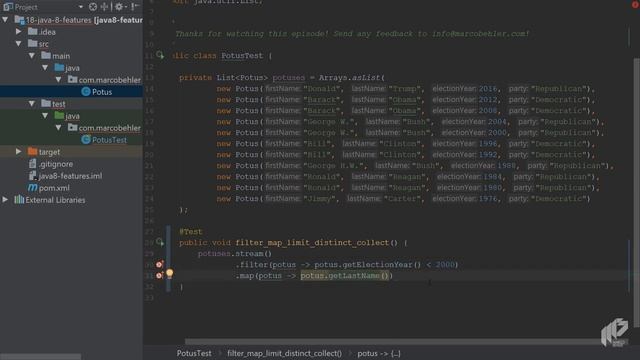Click the External Libraries icon
This screenshot has height=360, width=640.
click(x=19, y=200)
